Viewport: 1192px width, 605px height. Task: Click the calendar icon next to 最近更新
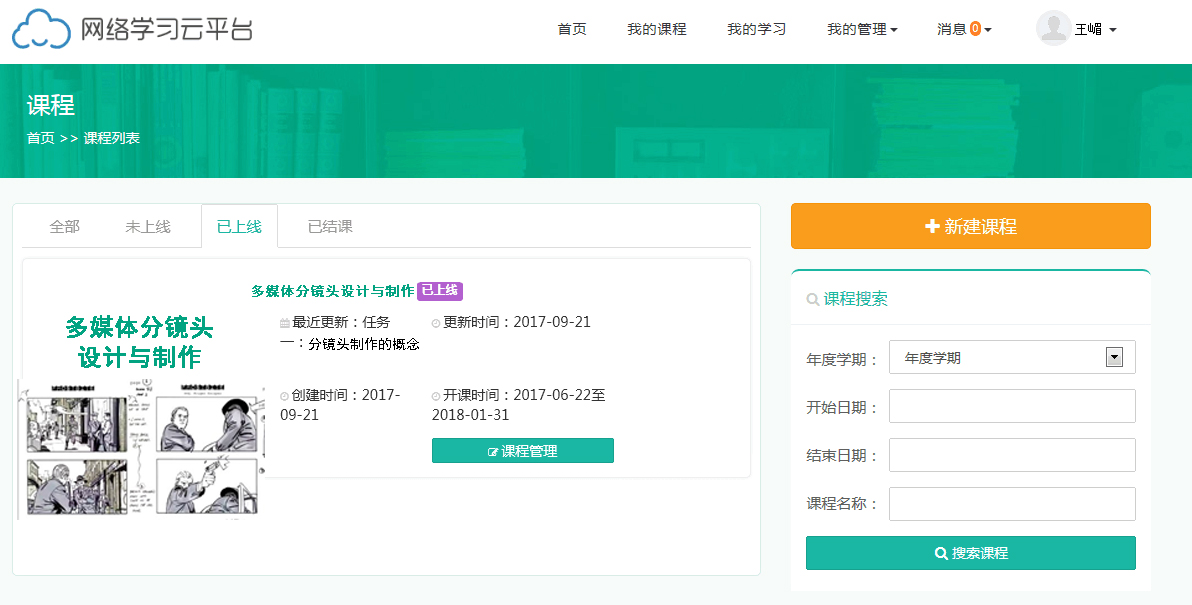click(286, 322)
